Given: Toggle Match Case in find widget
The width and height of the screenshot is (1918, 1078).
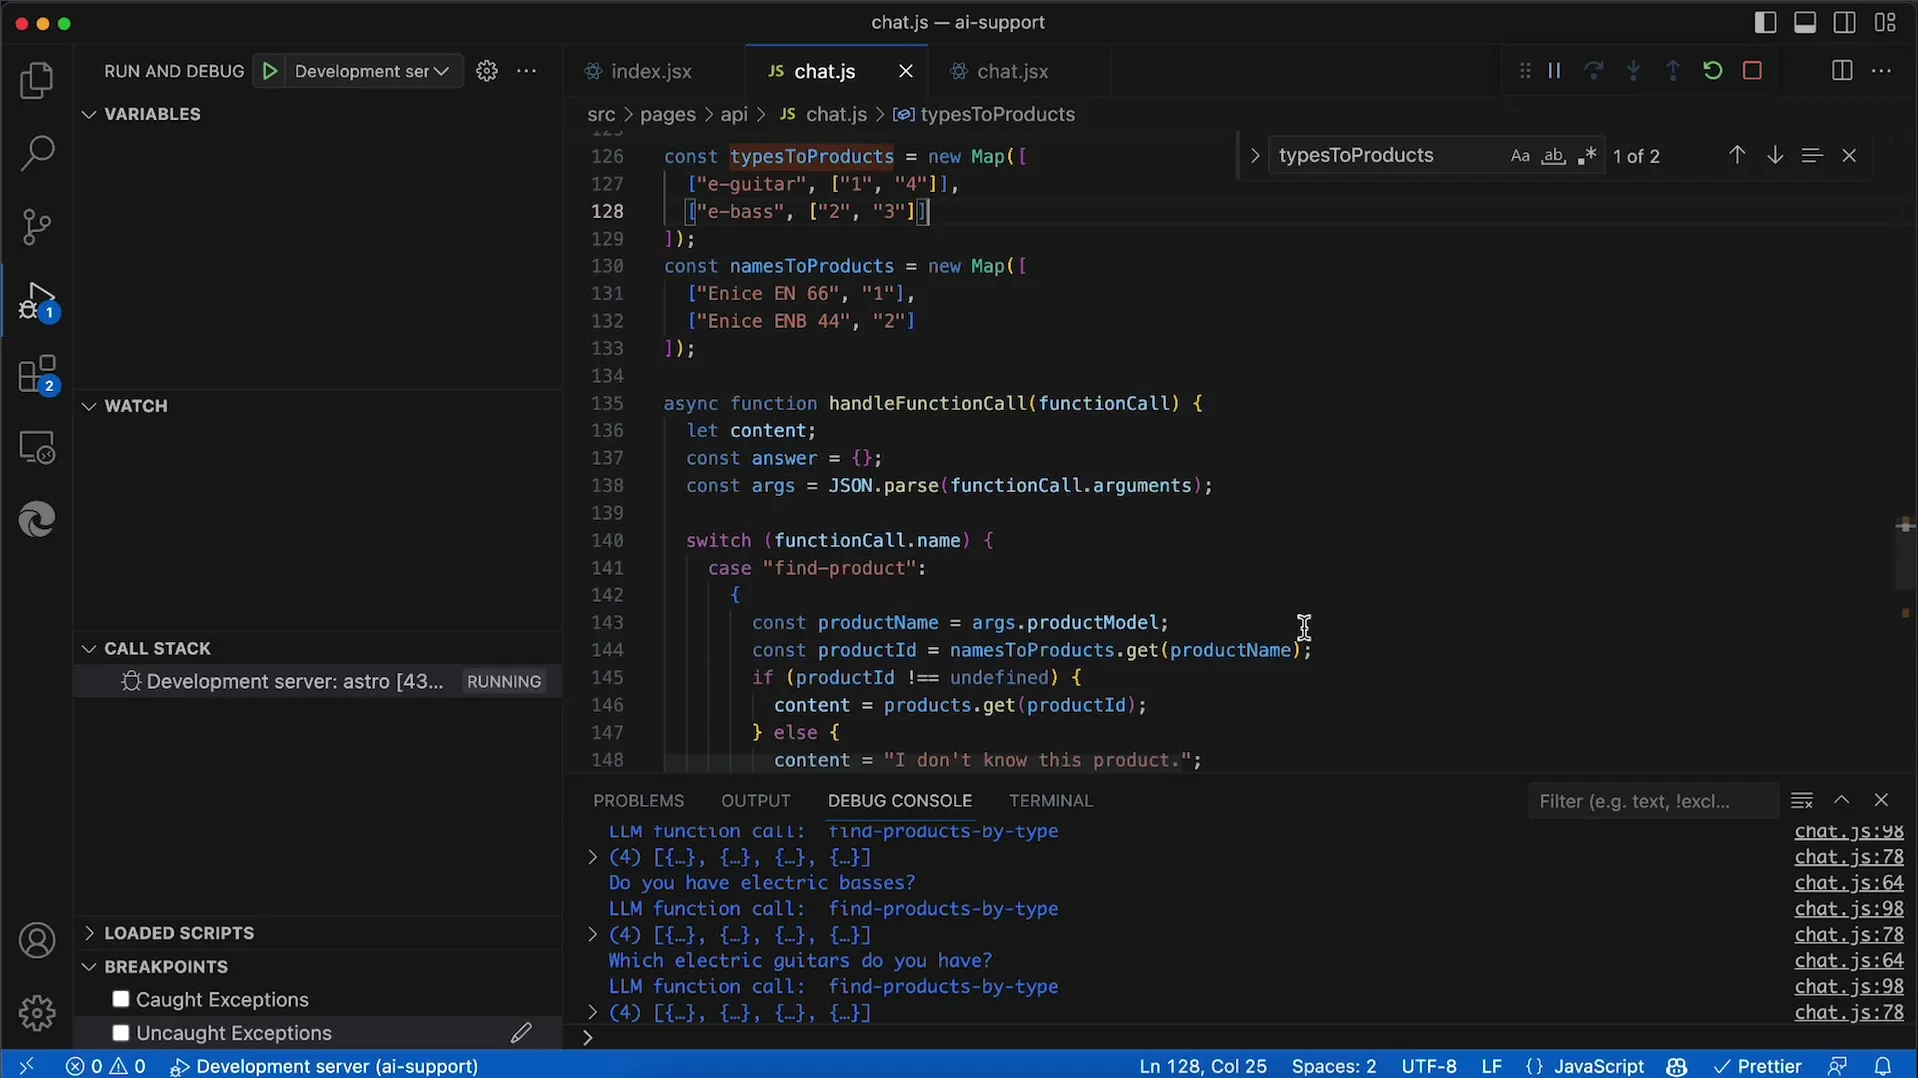Looking at the screenshot, I should click(1520, 156).
